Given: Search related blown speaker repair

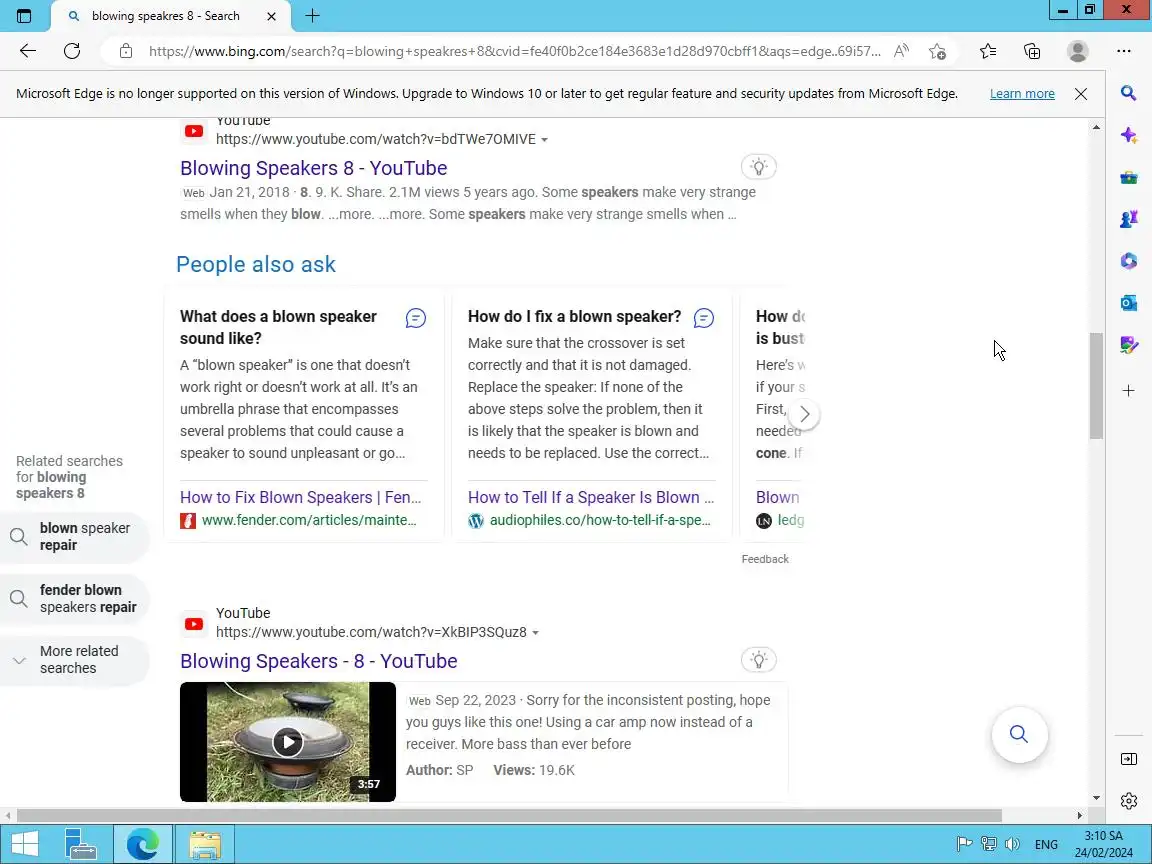Looking at the screenshot, I should pyautogui.click(x=74, y=537).
